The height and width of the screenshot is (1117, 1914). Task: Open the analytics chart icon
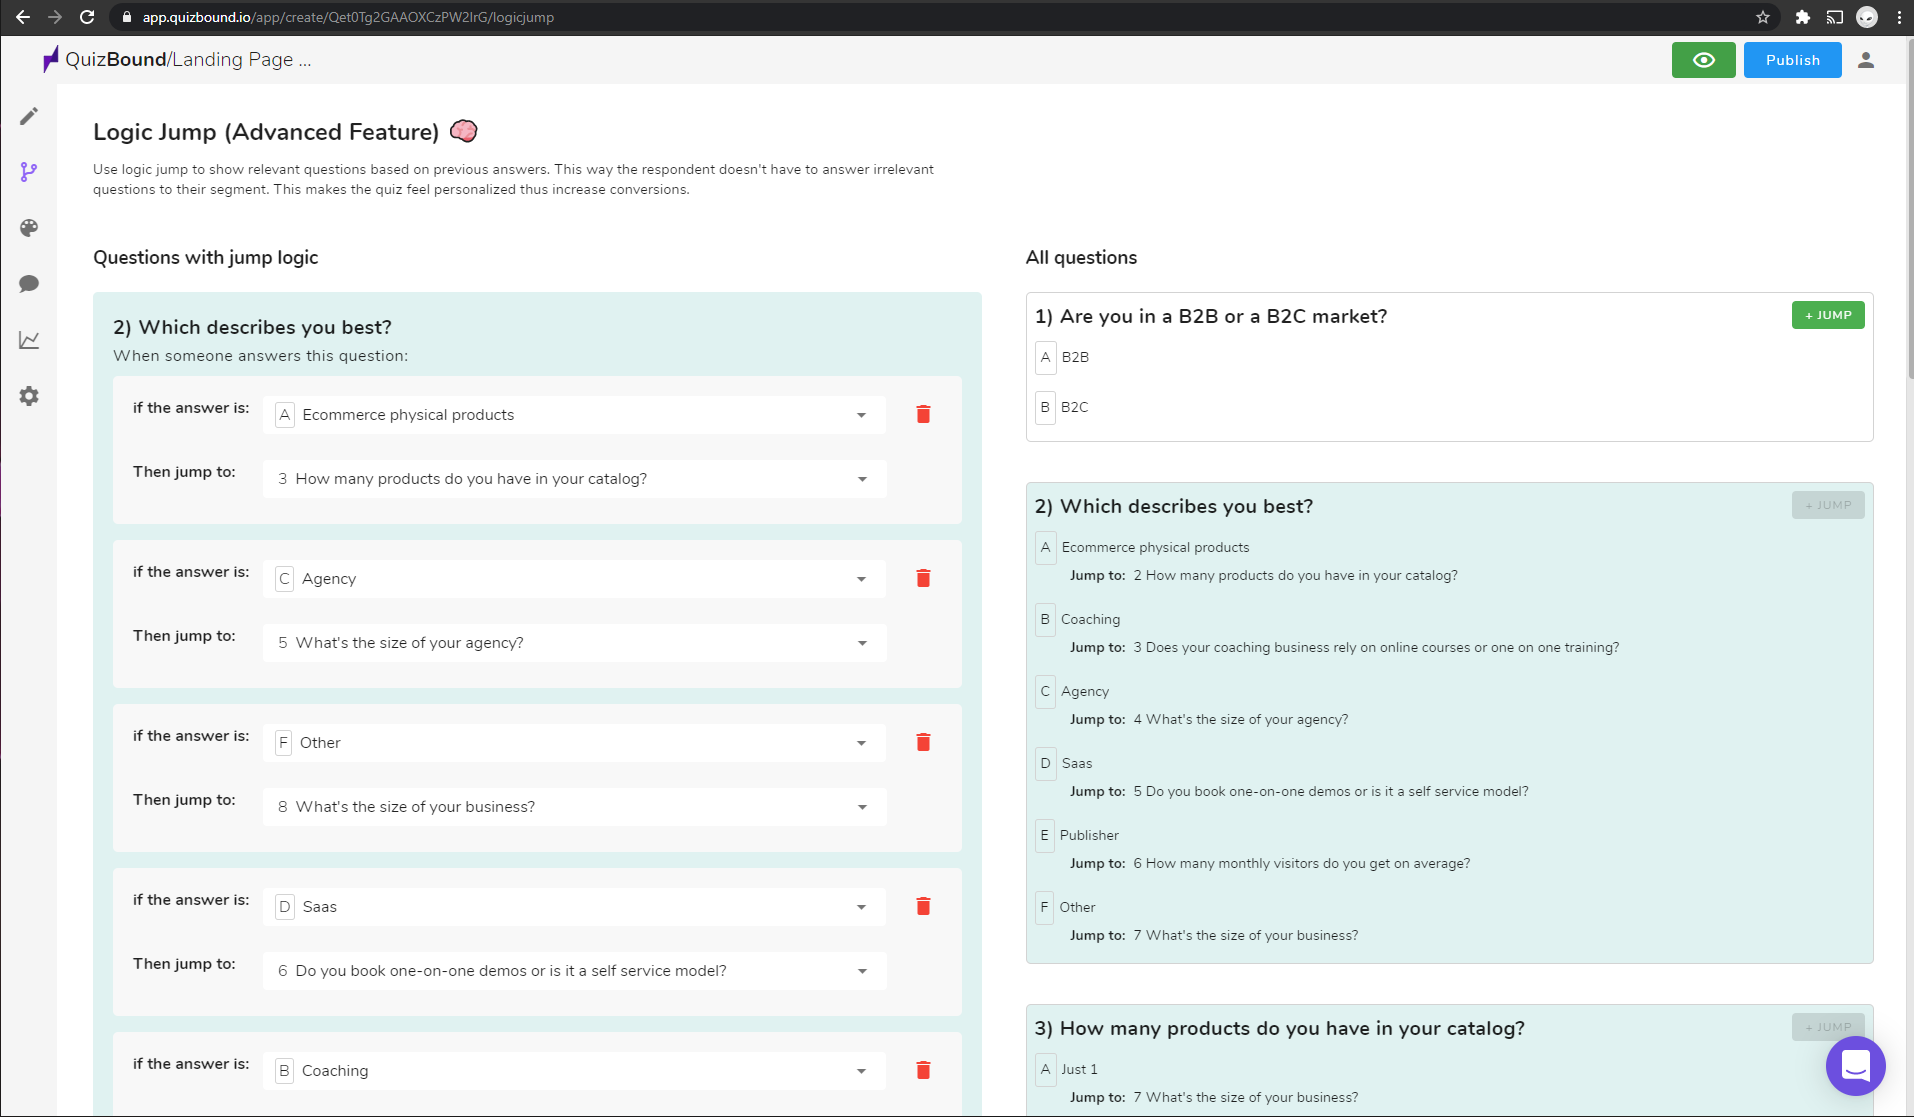coord(29,340)
